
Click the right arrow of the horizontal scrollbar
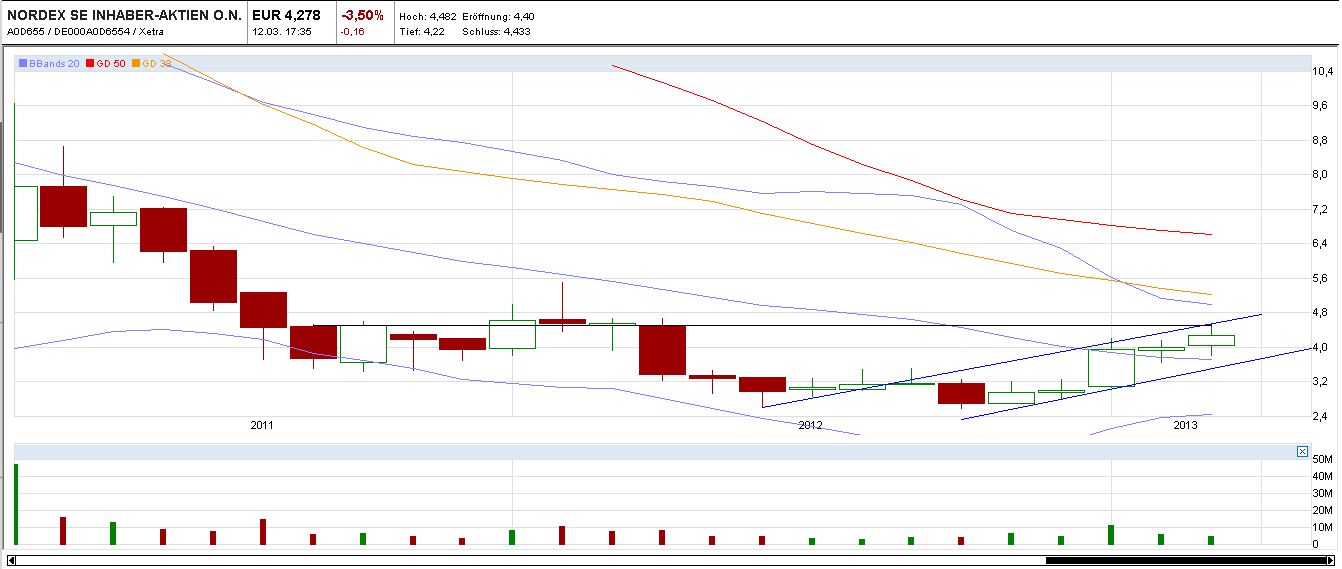coord(1331,560)
